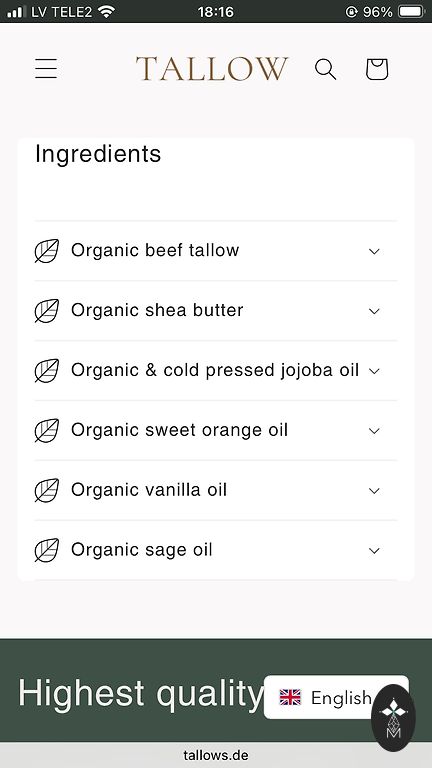
Task: Open the hamburger navigation menu
Action: click(46, 69)
